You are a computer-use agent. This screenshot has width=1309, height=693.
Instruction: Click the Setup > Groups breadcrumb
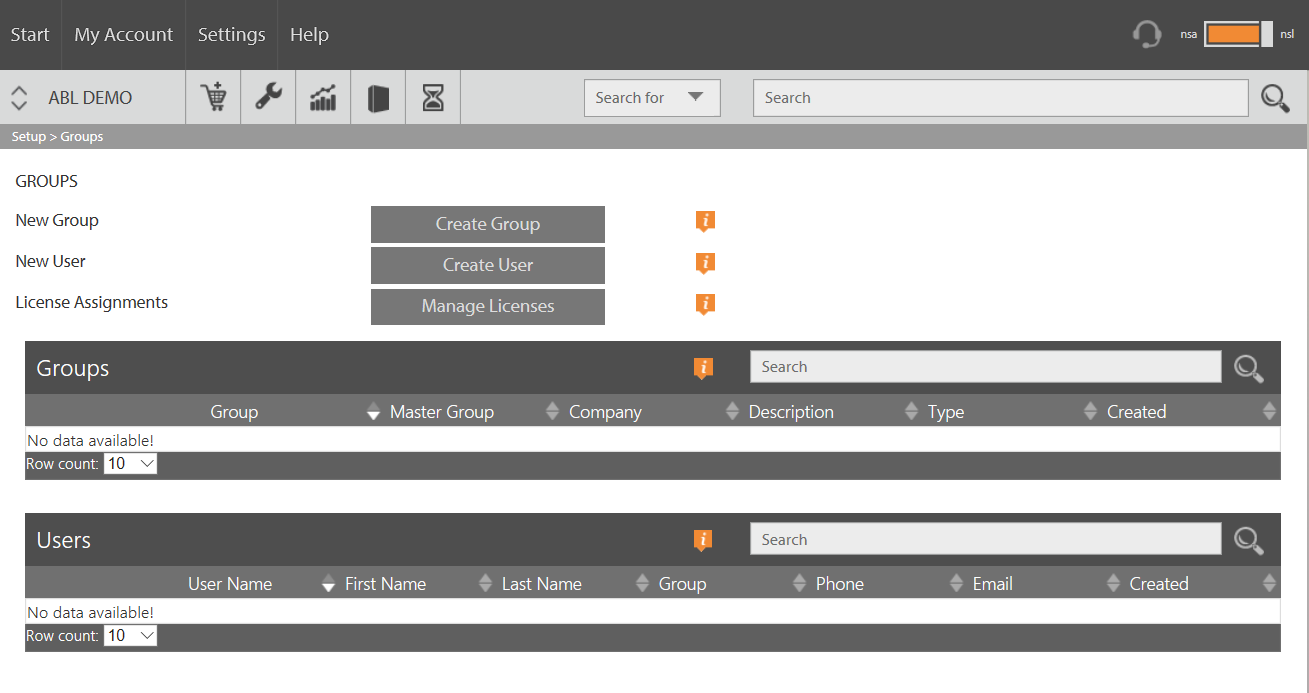point(57,136)
